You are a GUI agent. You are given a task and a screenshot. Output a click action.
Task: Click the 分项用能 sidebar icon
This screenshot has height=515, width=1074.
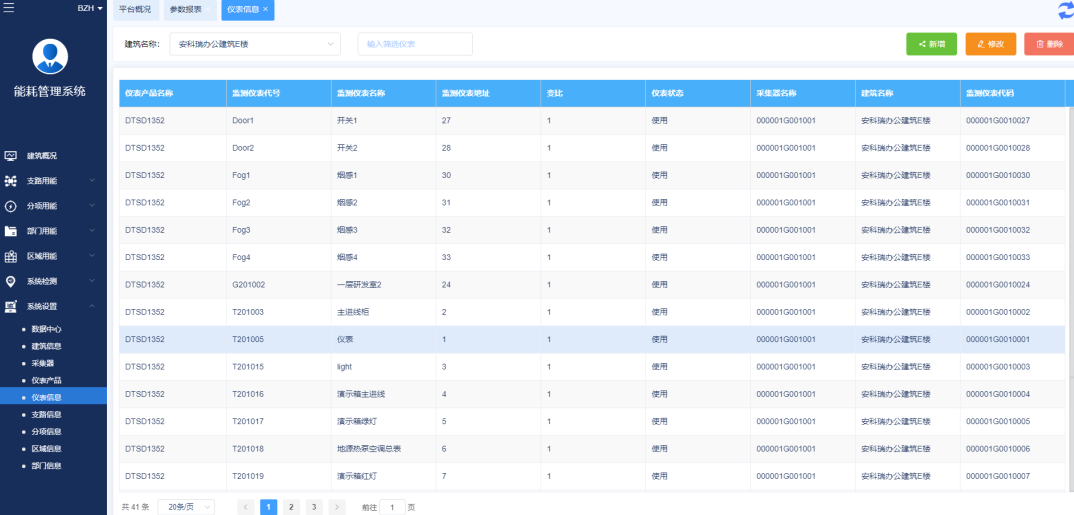[10, 206]
